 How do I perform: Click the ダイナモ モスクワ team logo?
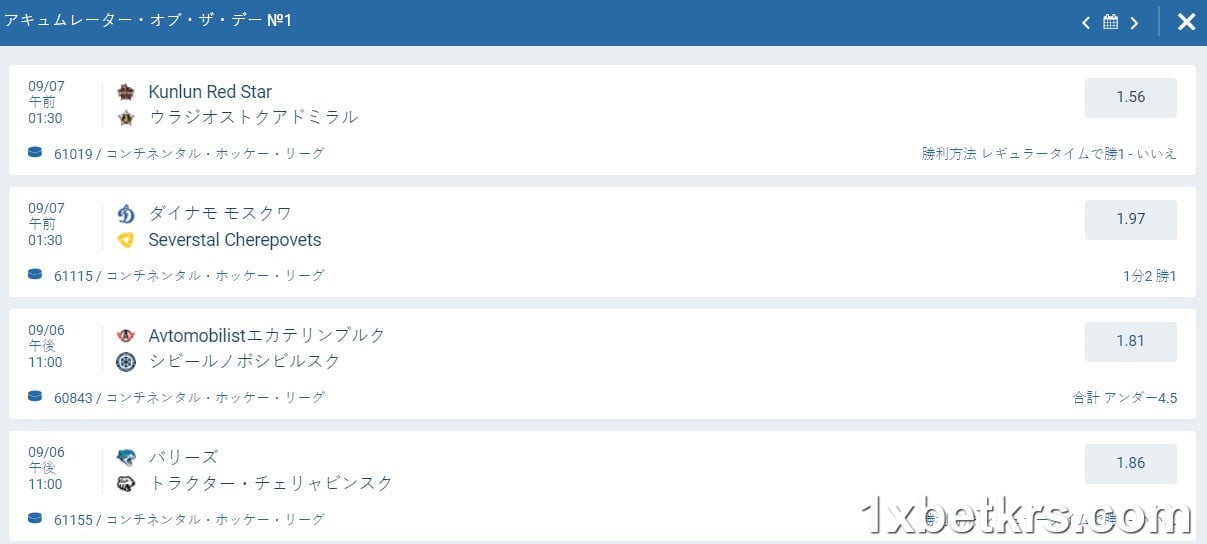[126, 214]
